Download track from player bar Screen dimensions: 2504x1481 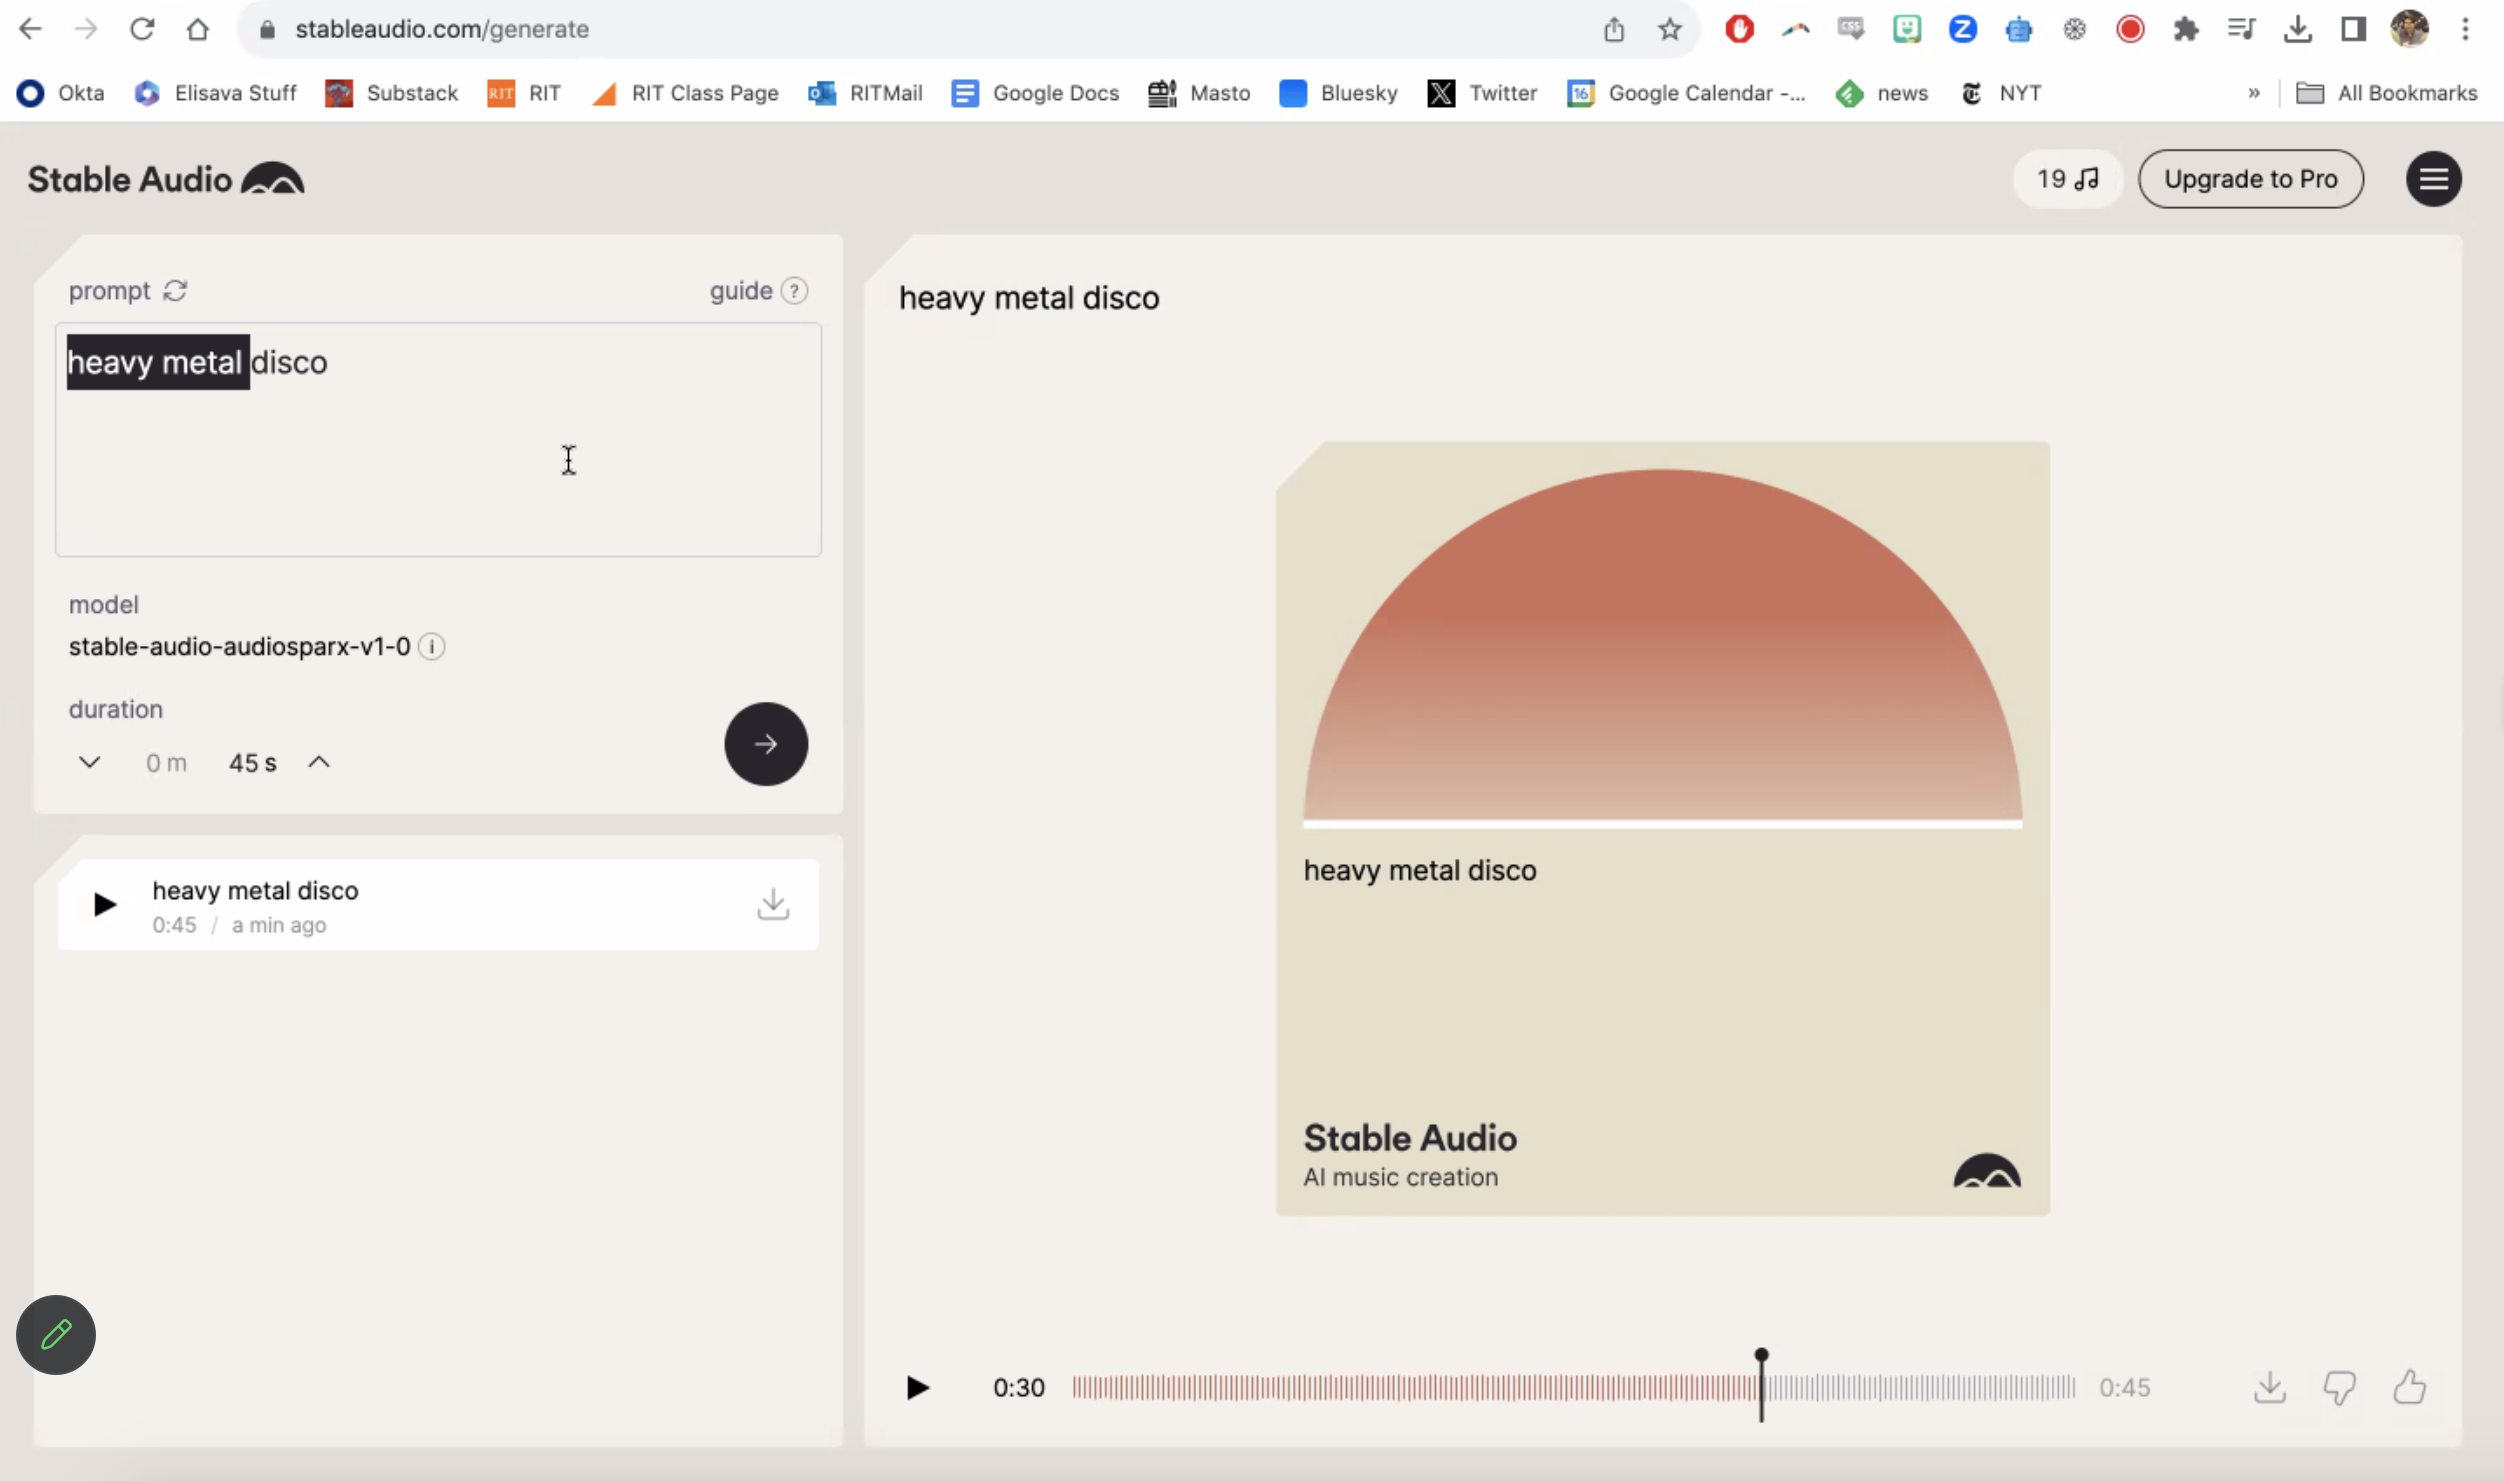point(2270,1387)
